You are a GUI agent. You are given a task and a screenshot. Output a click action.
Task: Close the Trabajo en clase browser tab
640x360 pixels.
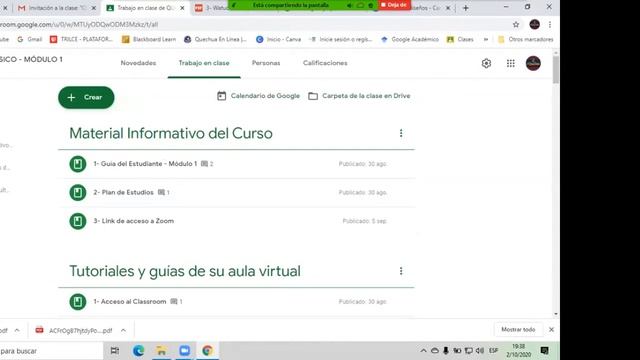click(x=182, y=8)
